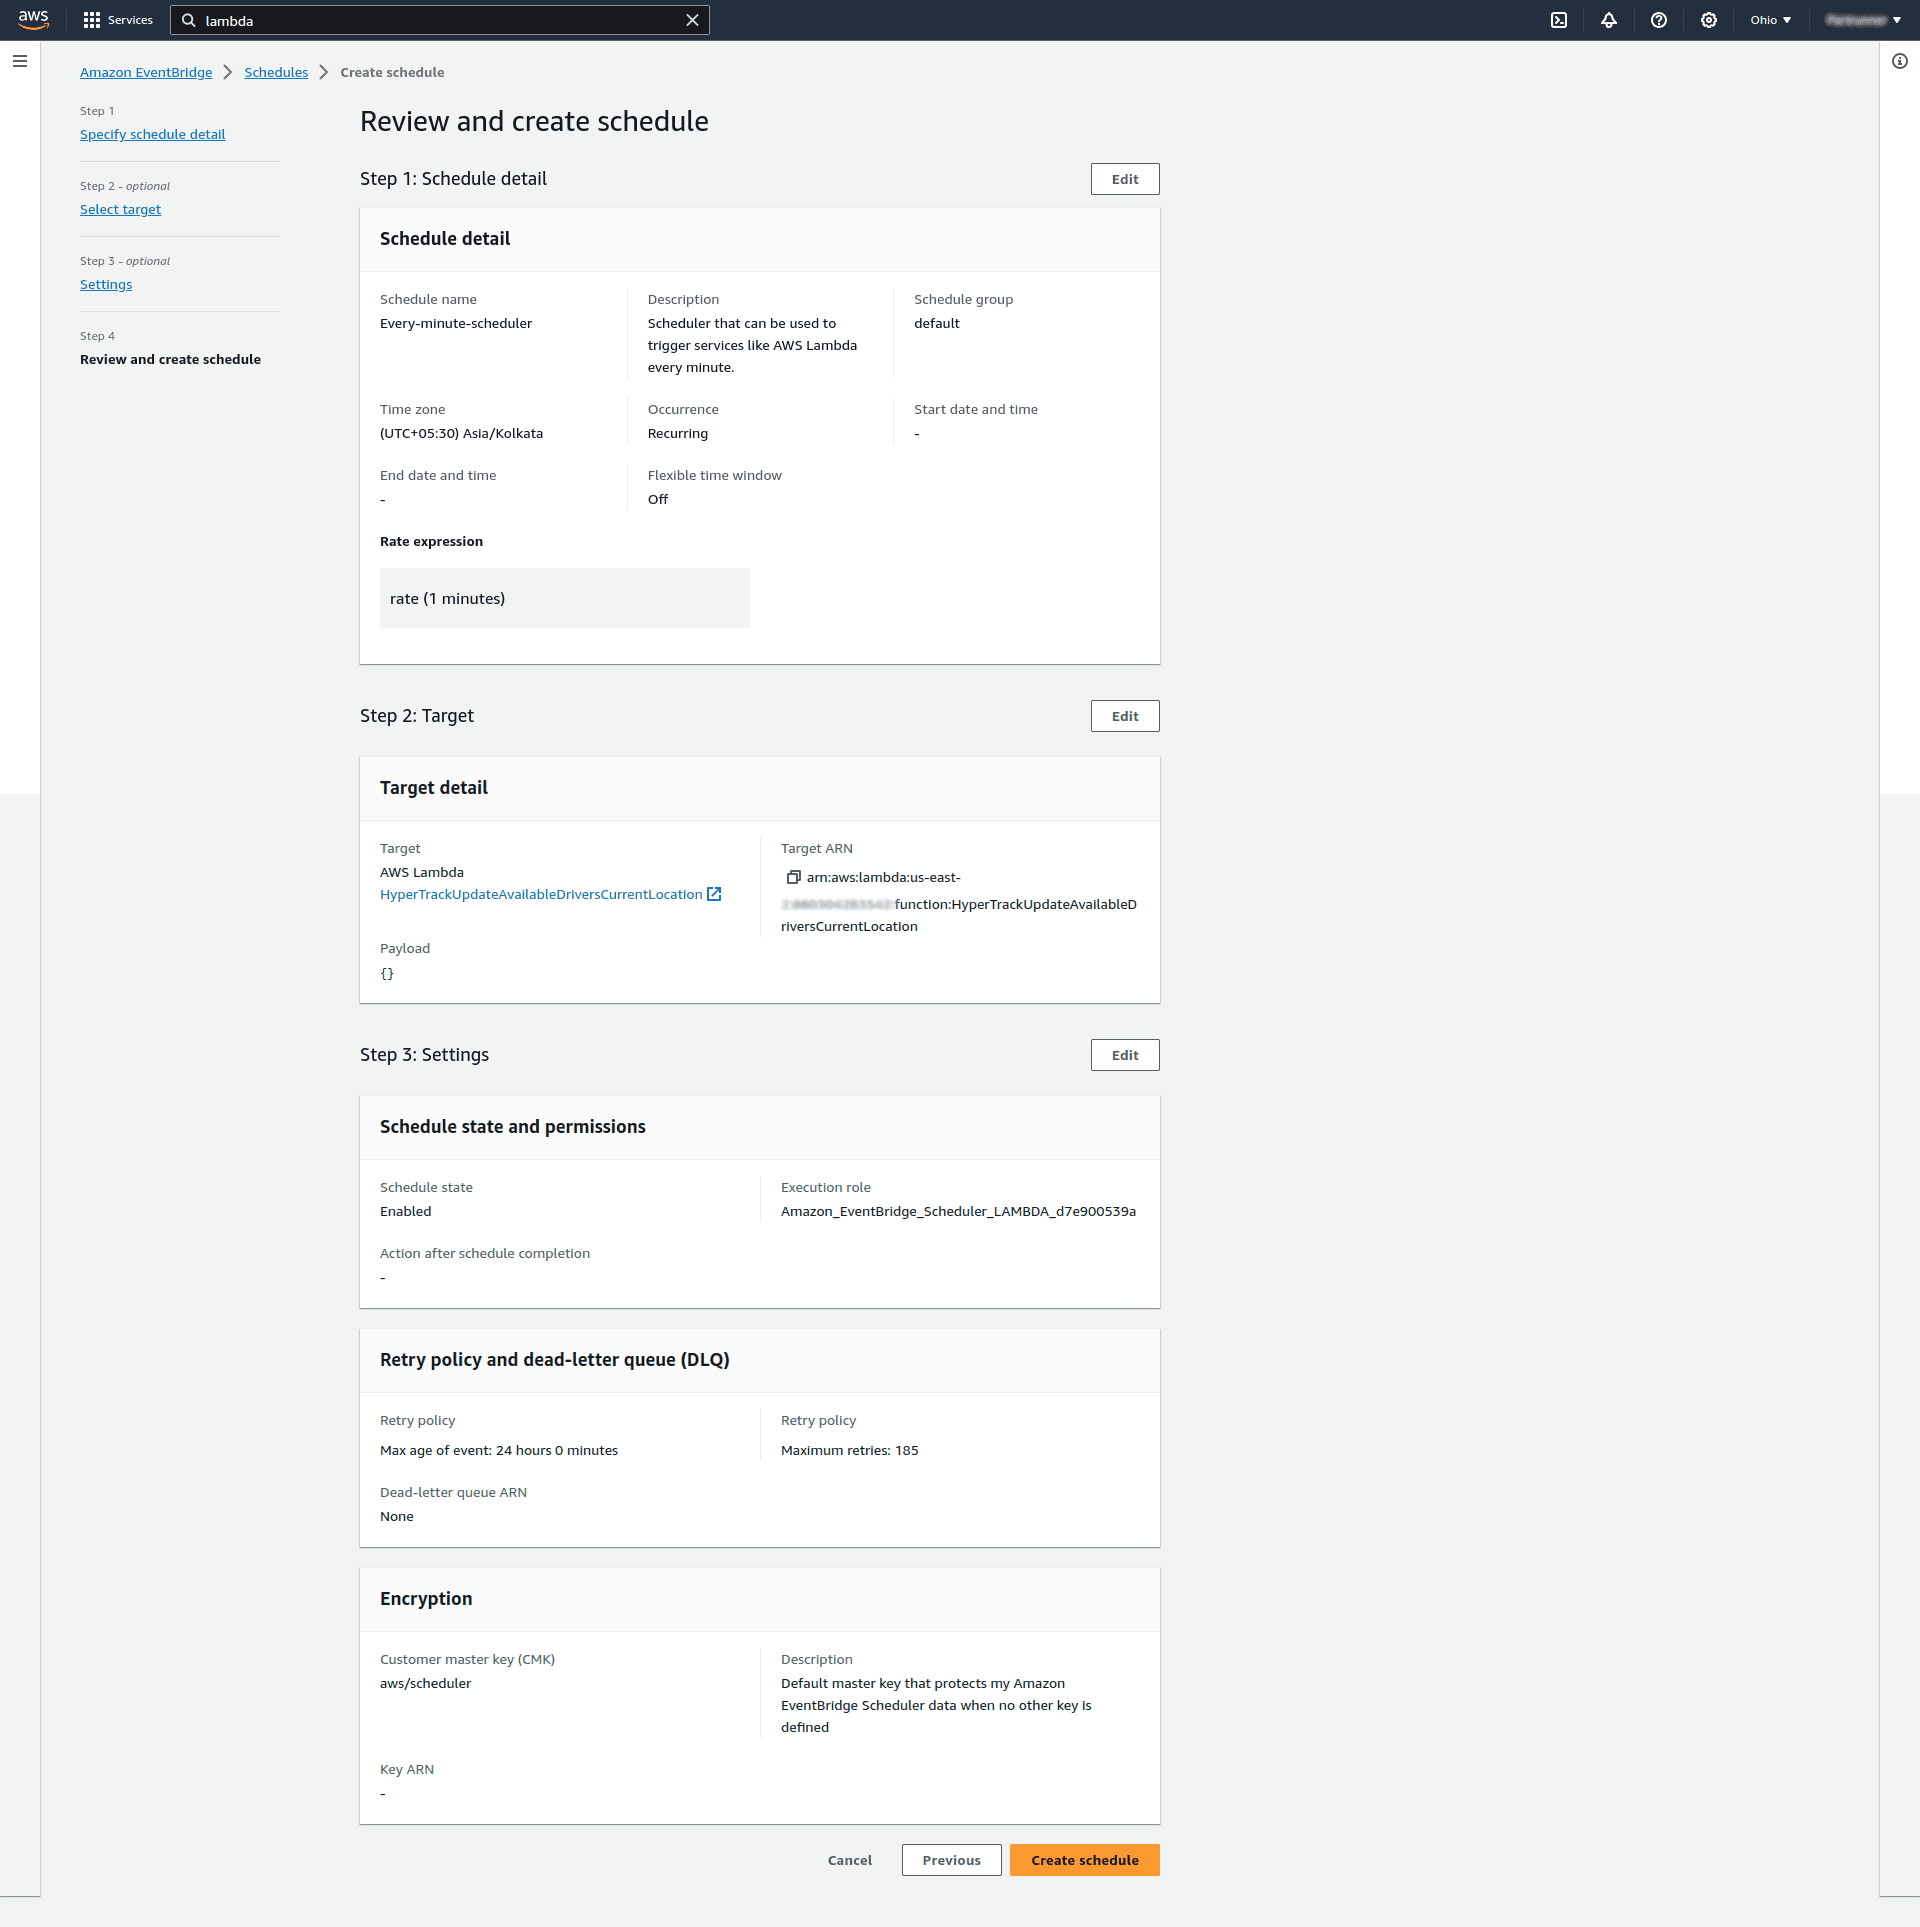Open the account name dropdown
This screenshot has width=1920, height=1927.
1863,20
